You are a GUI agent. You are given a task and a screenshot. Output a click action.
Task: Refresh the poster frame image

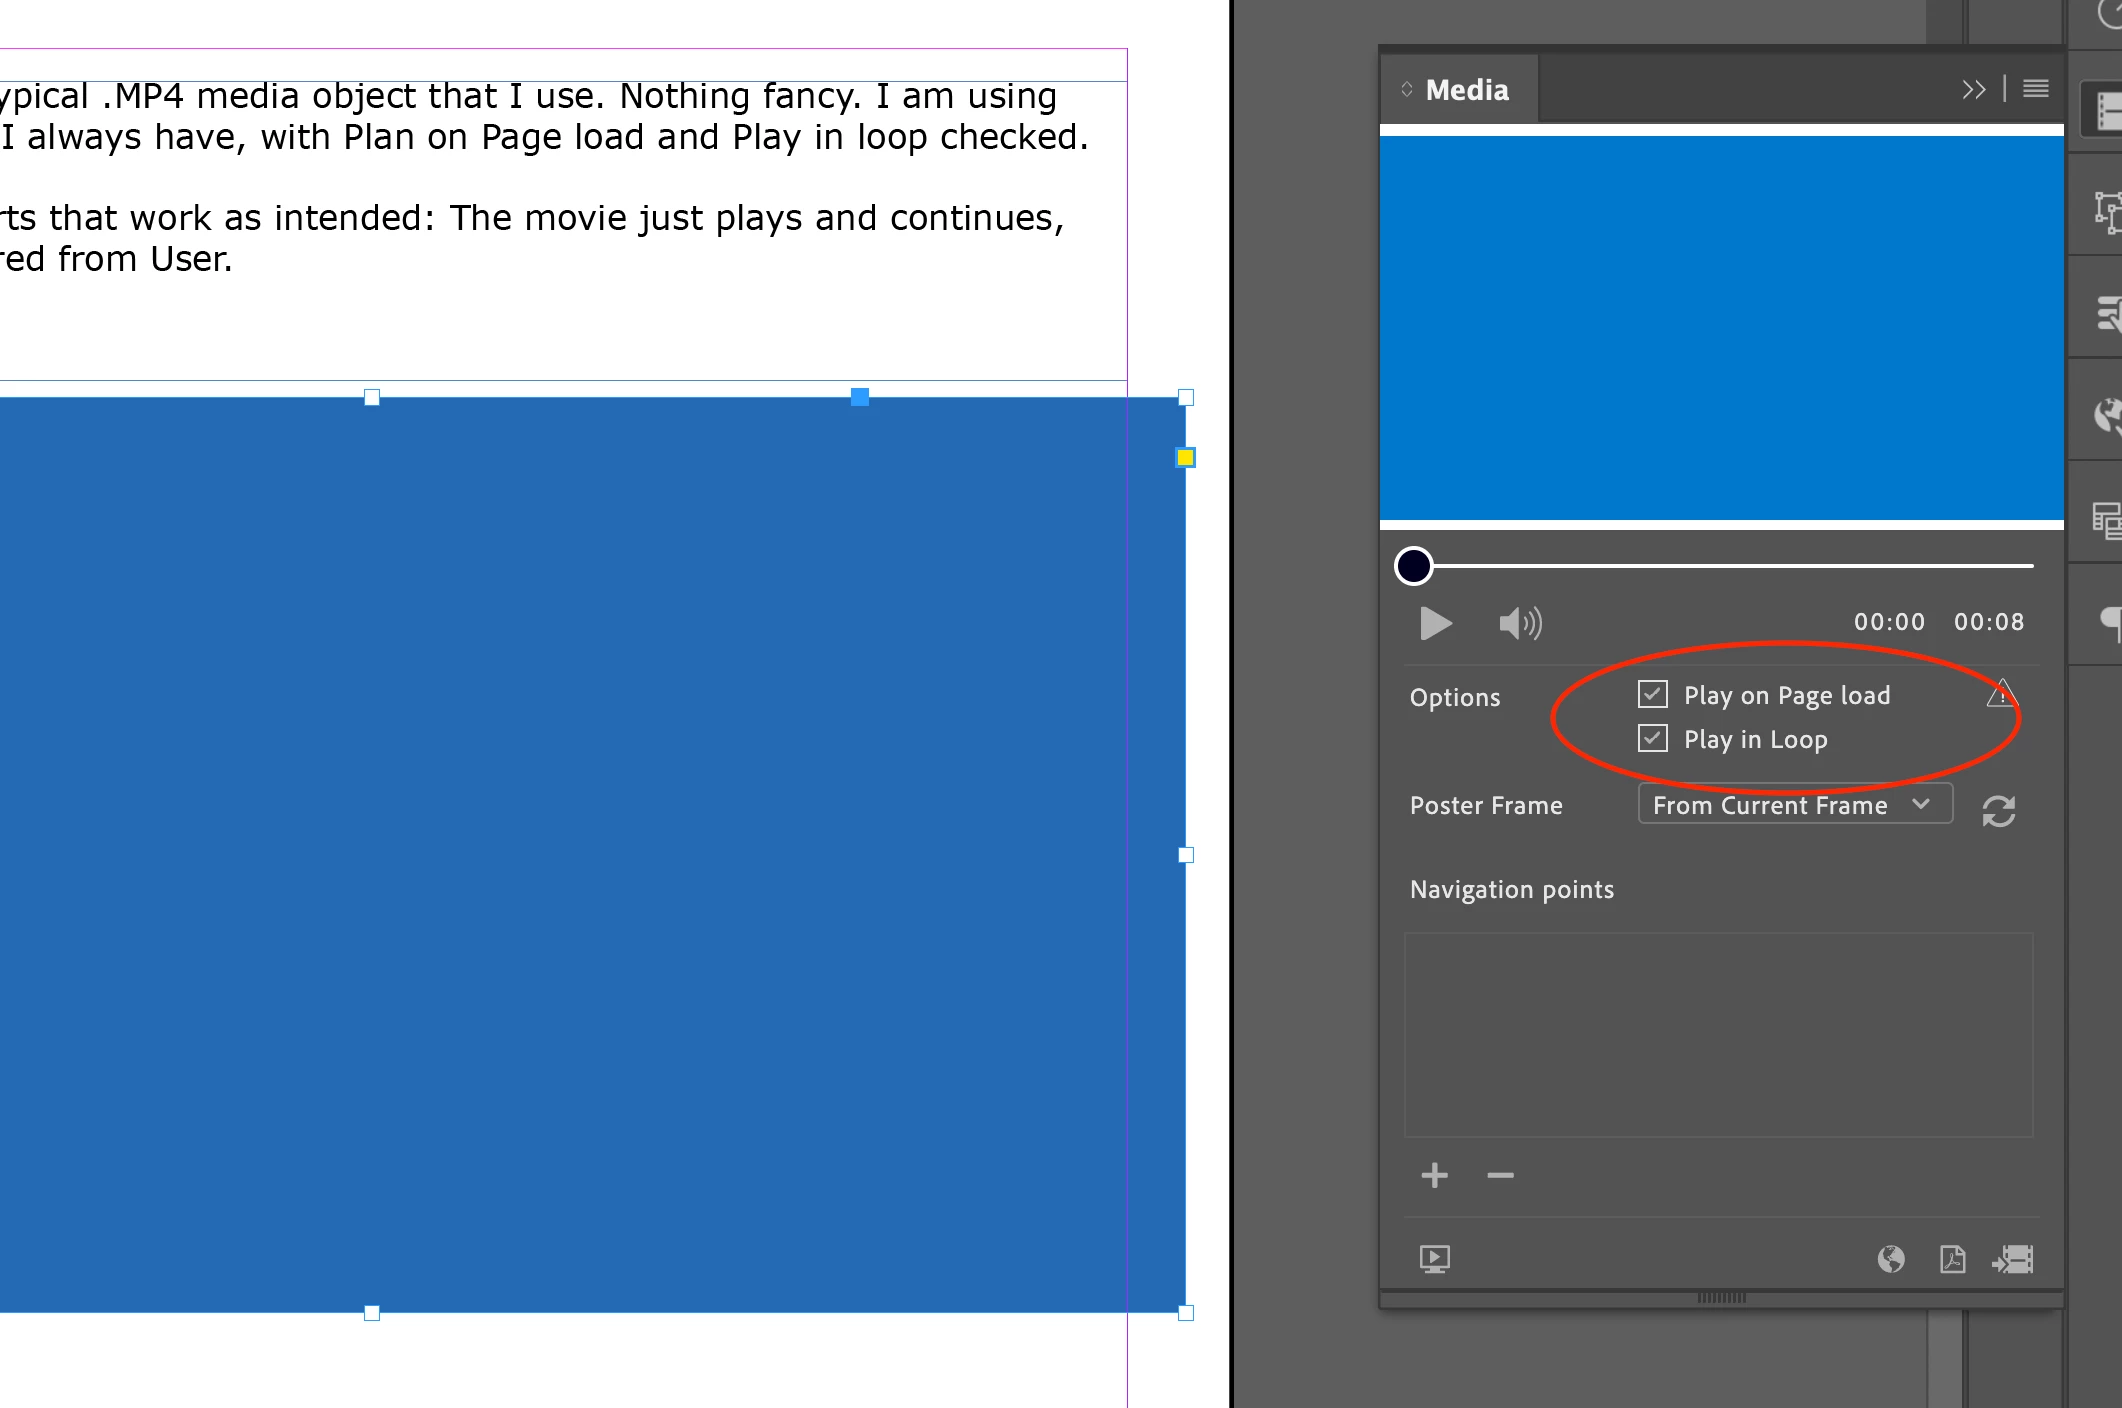(x=1998, y=811)
